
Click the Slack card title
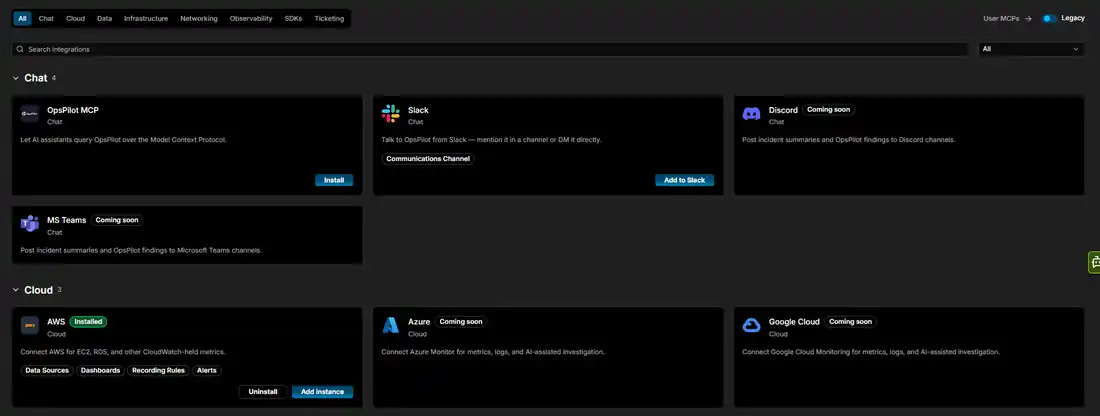click(418, 110)
